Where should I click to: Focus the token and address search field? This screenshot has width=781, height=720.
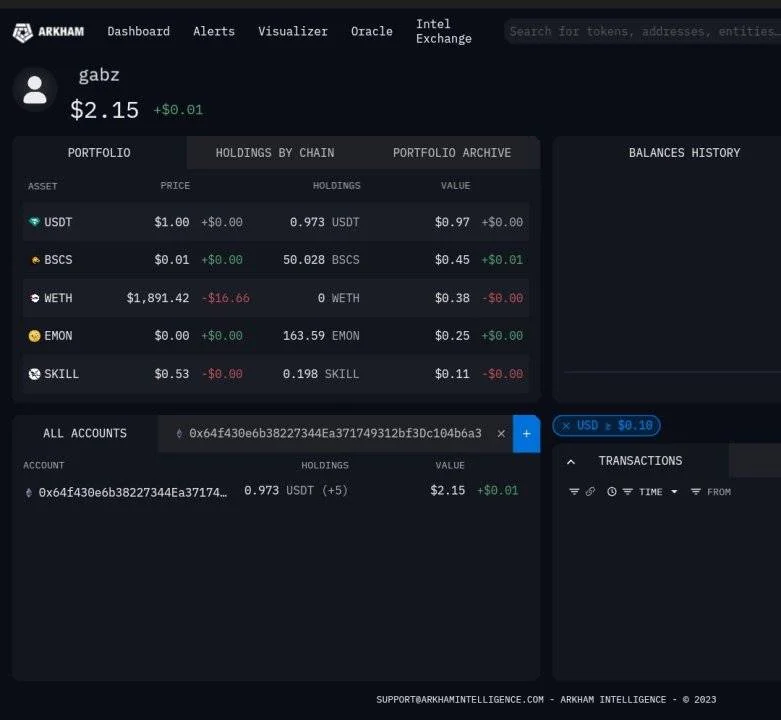(x=643, y=31)
